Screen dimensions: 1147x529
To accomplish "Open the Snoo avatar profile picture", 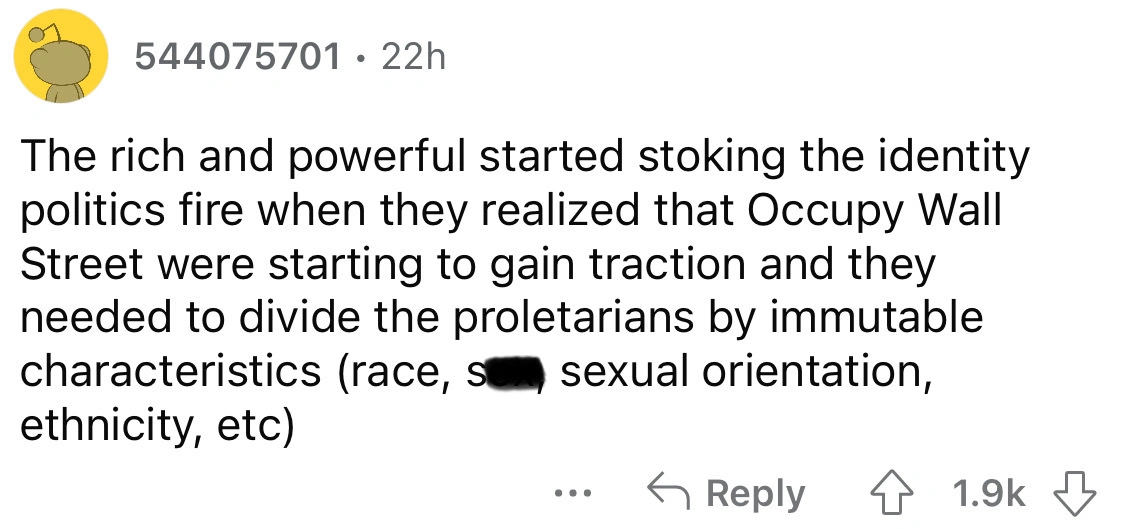I will 61,59.
